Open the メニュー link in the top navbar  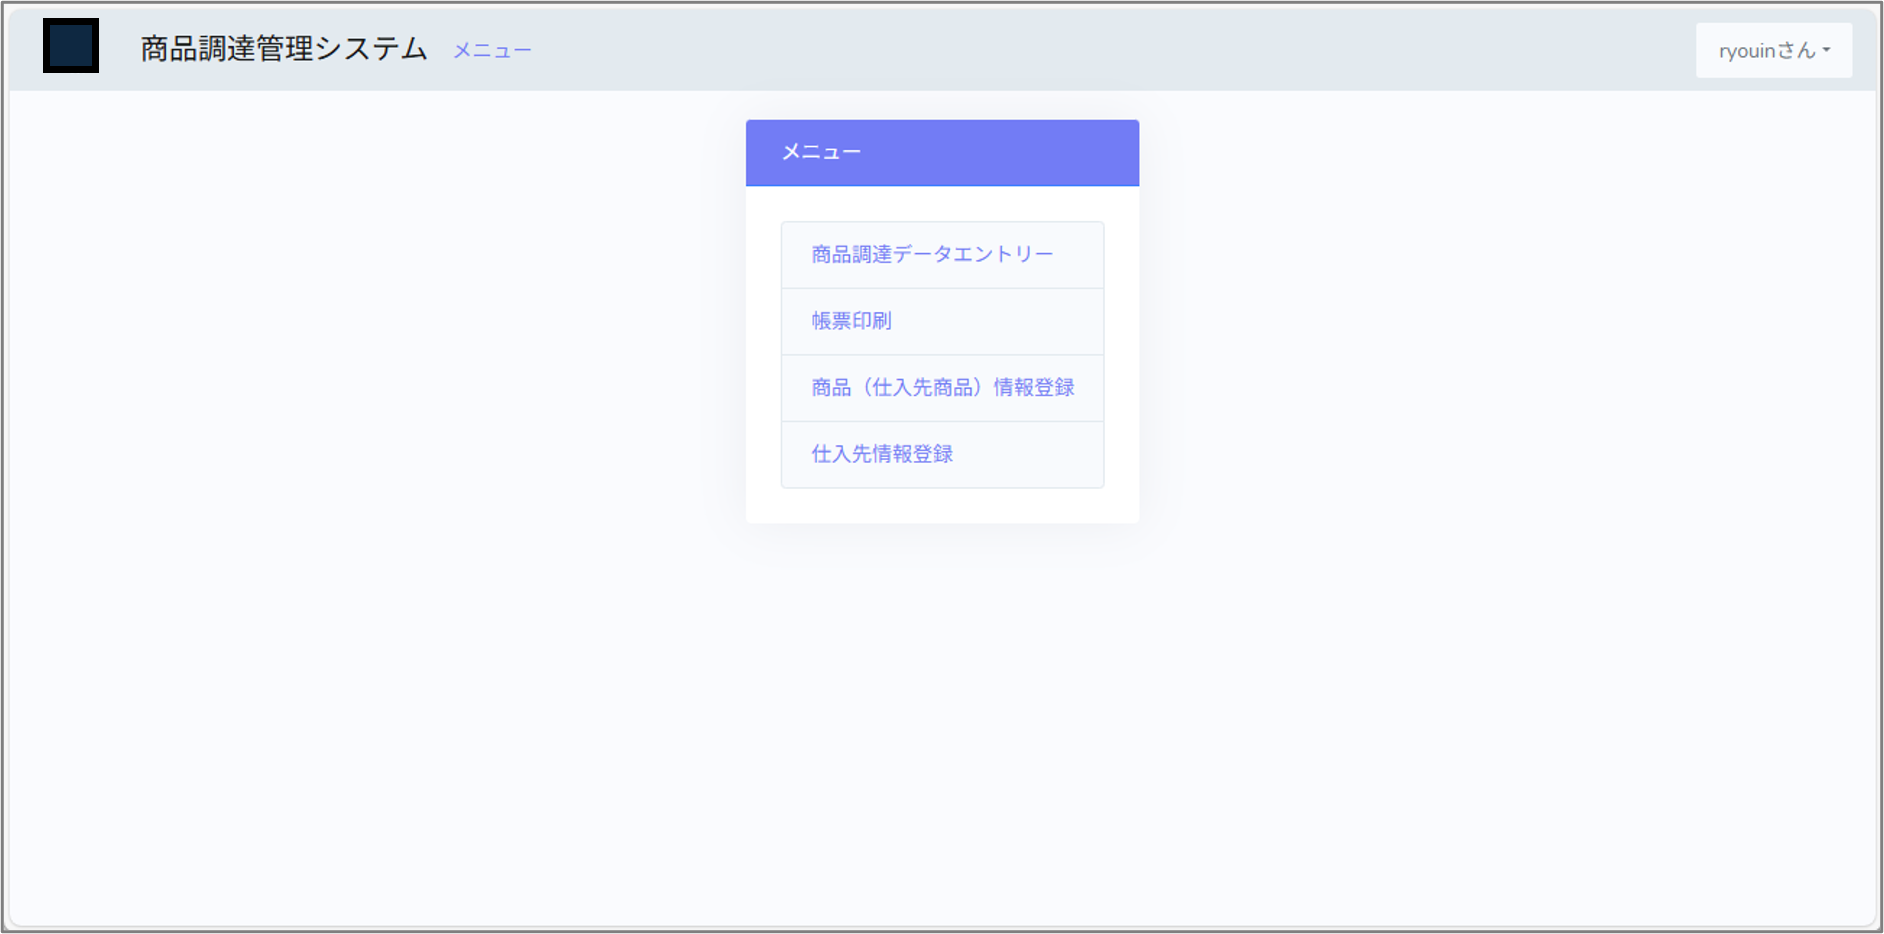click(x=492, y=51)
